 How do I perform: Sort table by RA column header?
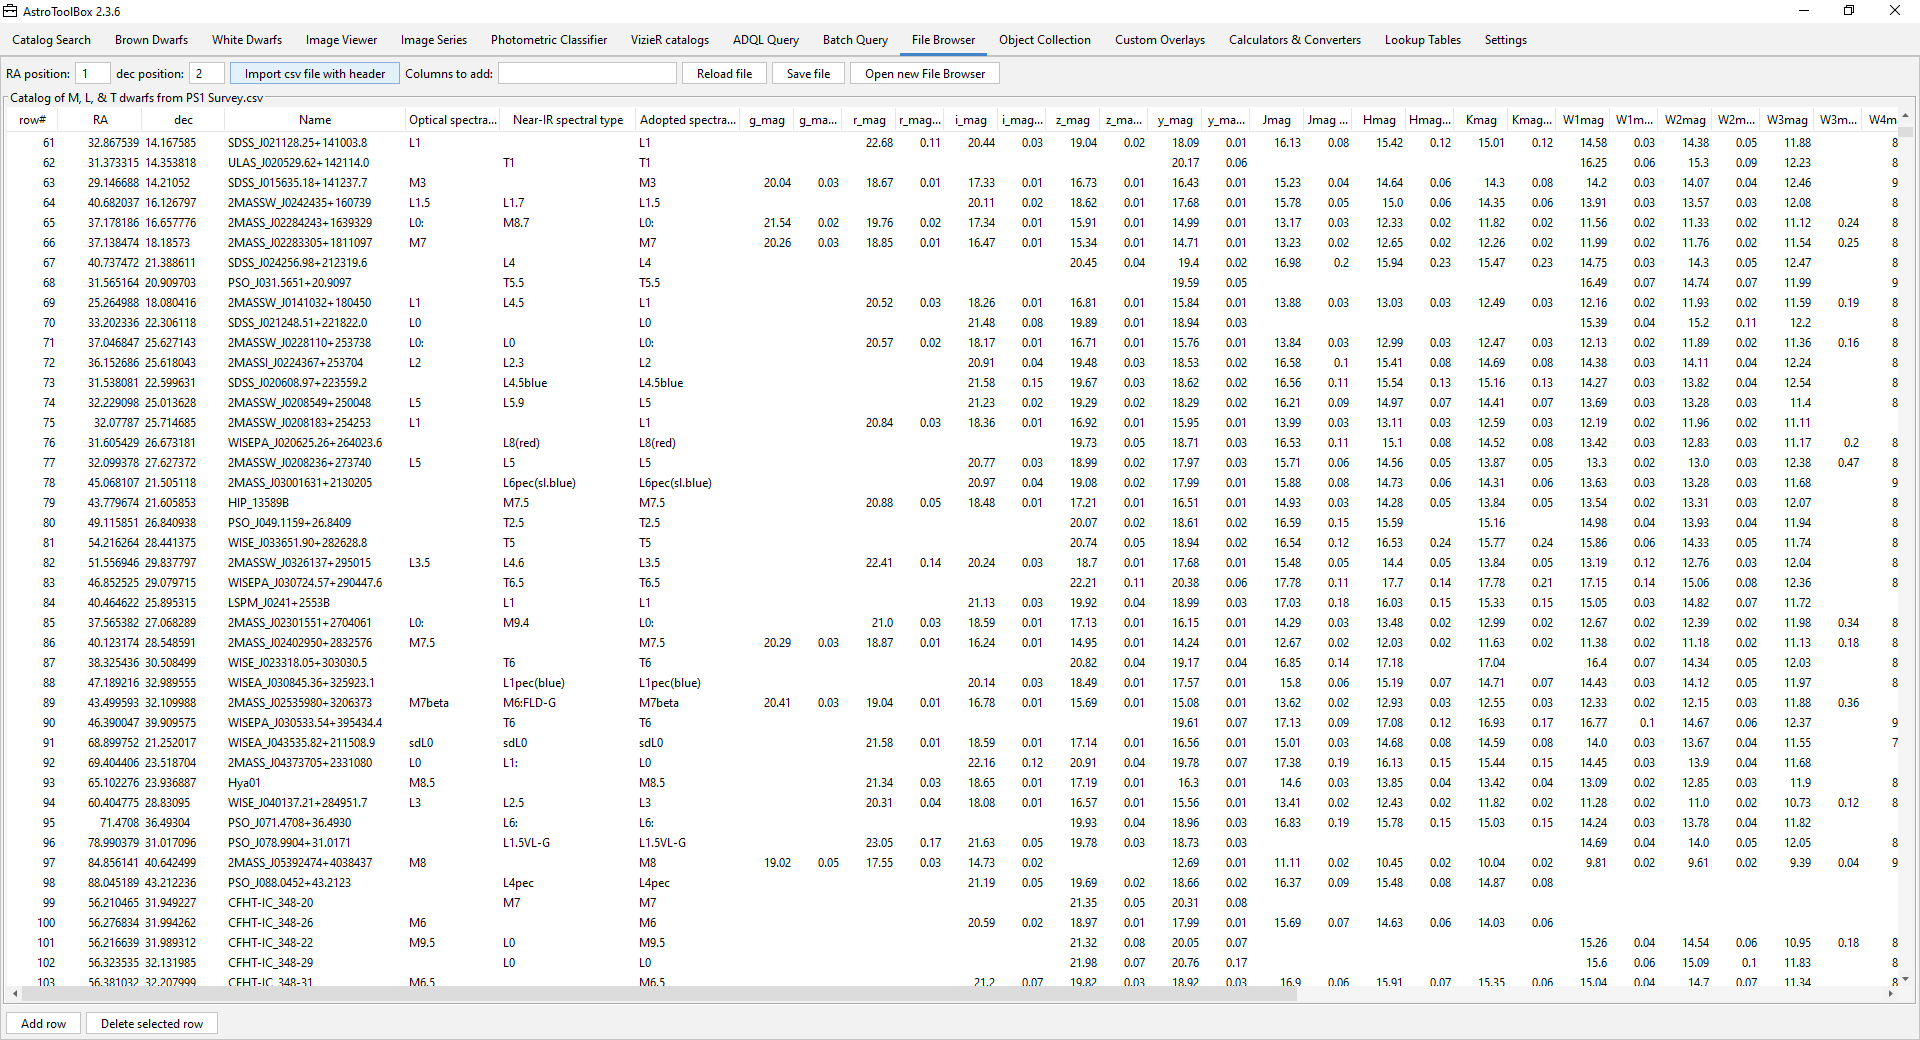pyautogui.click(x=100, y=120)
